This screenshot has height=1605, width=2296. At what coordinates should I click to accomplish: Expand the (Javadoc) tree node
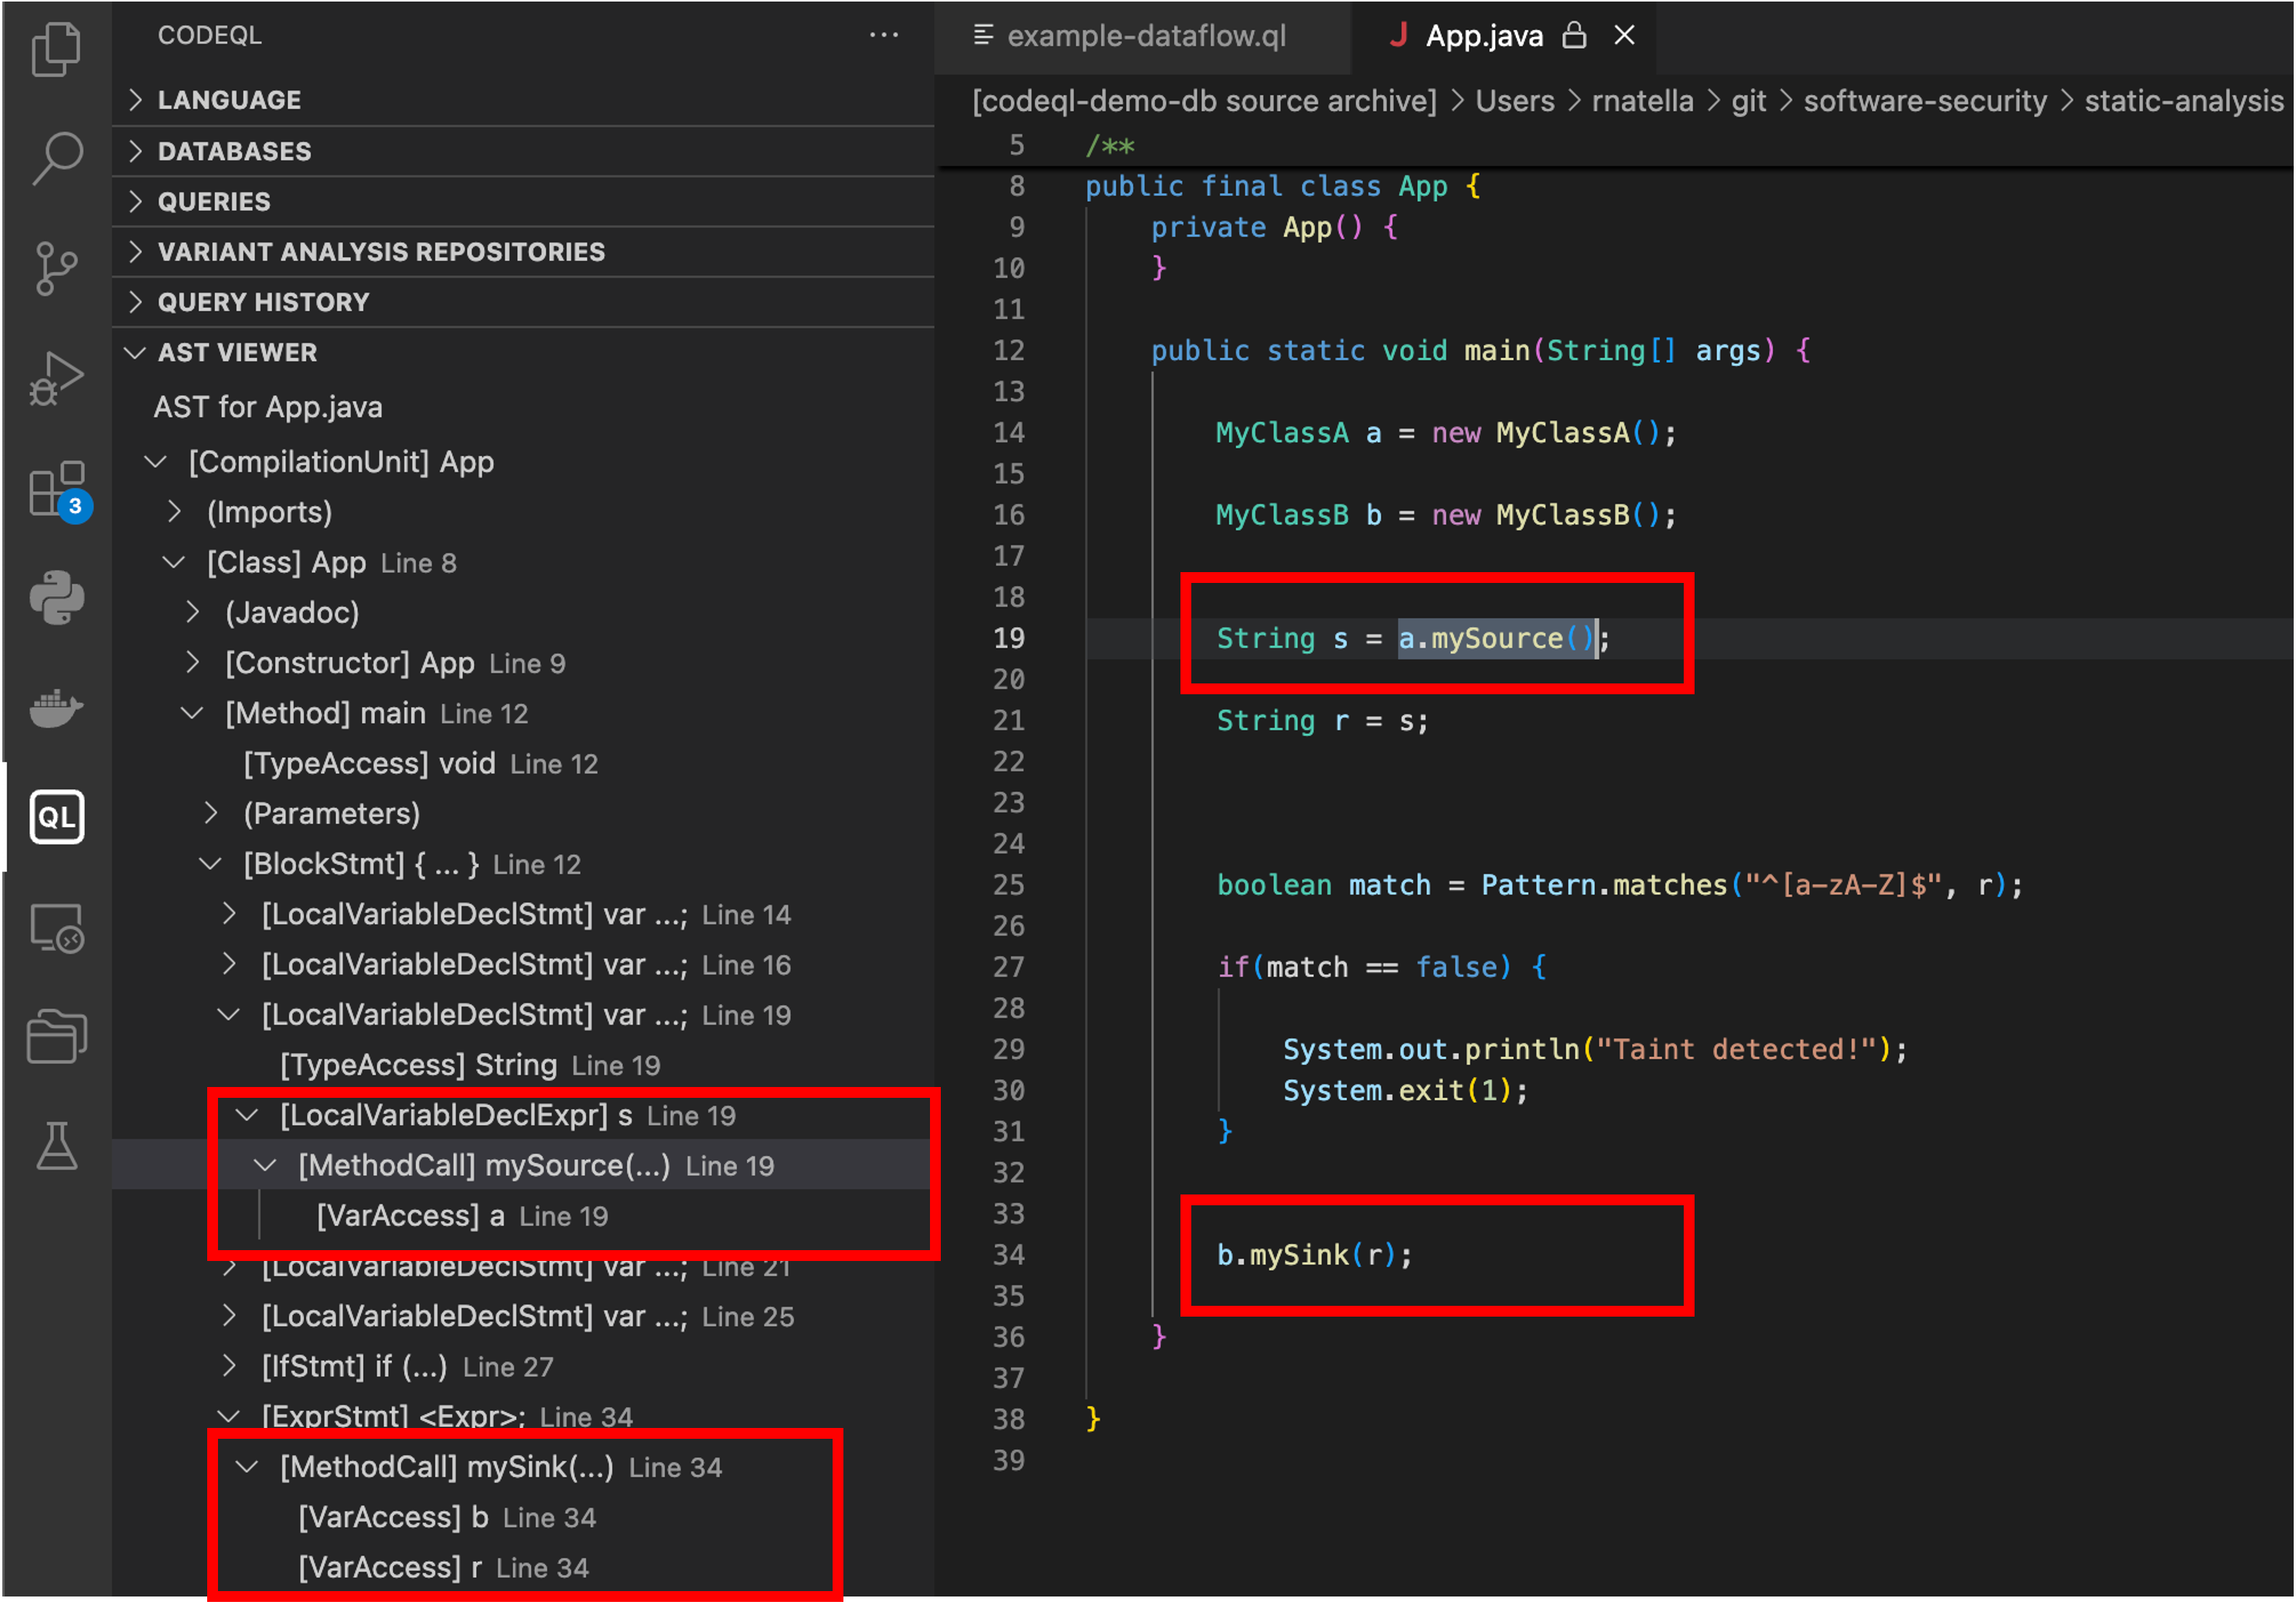[x=193, y=612]
